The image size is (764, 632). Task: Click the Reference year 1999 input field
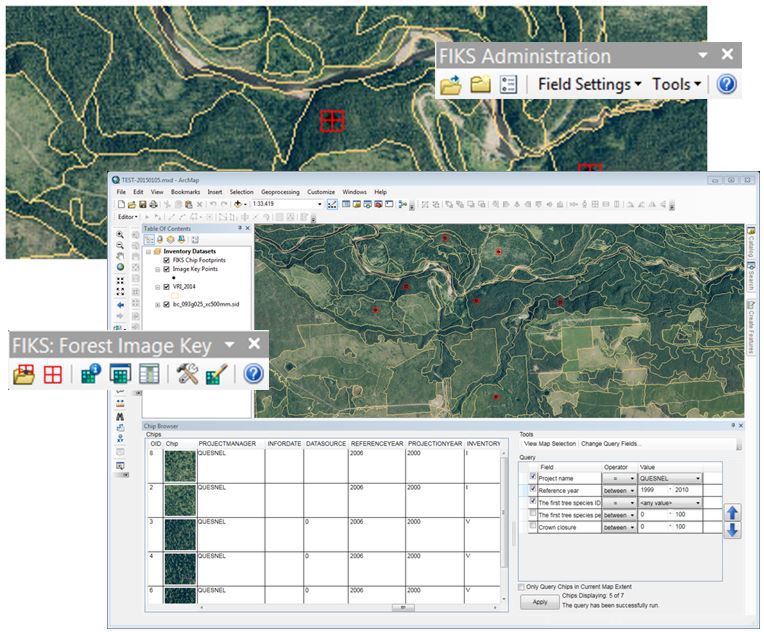click(653, 490)
